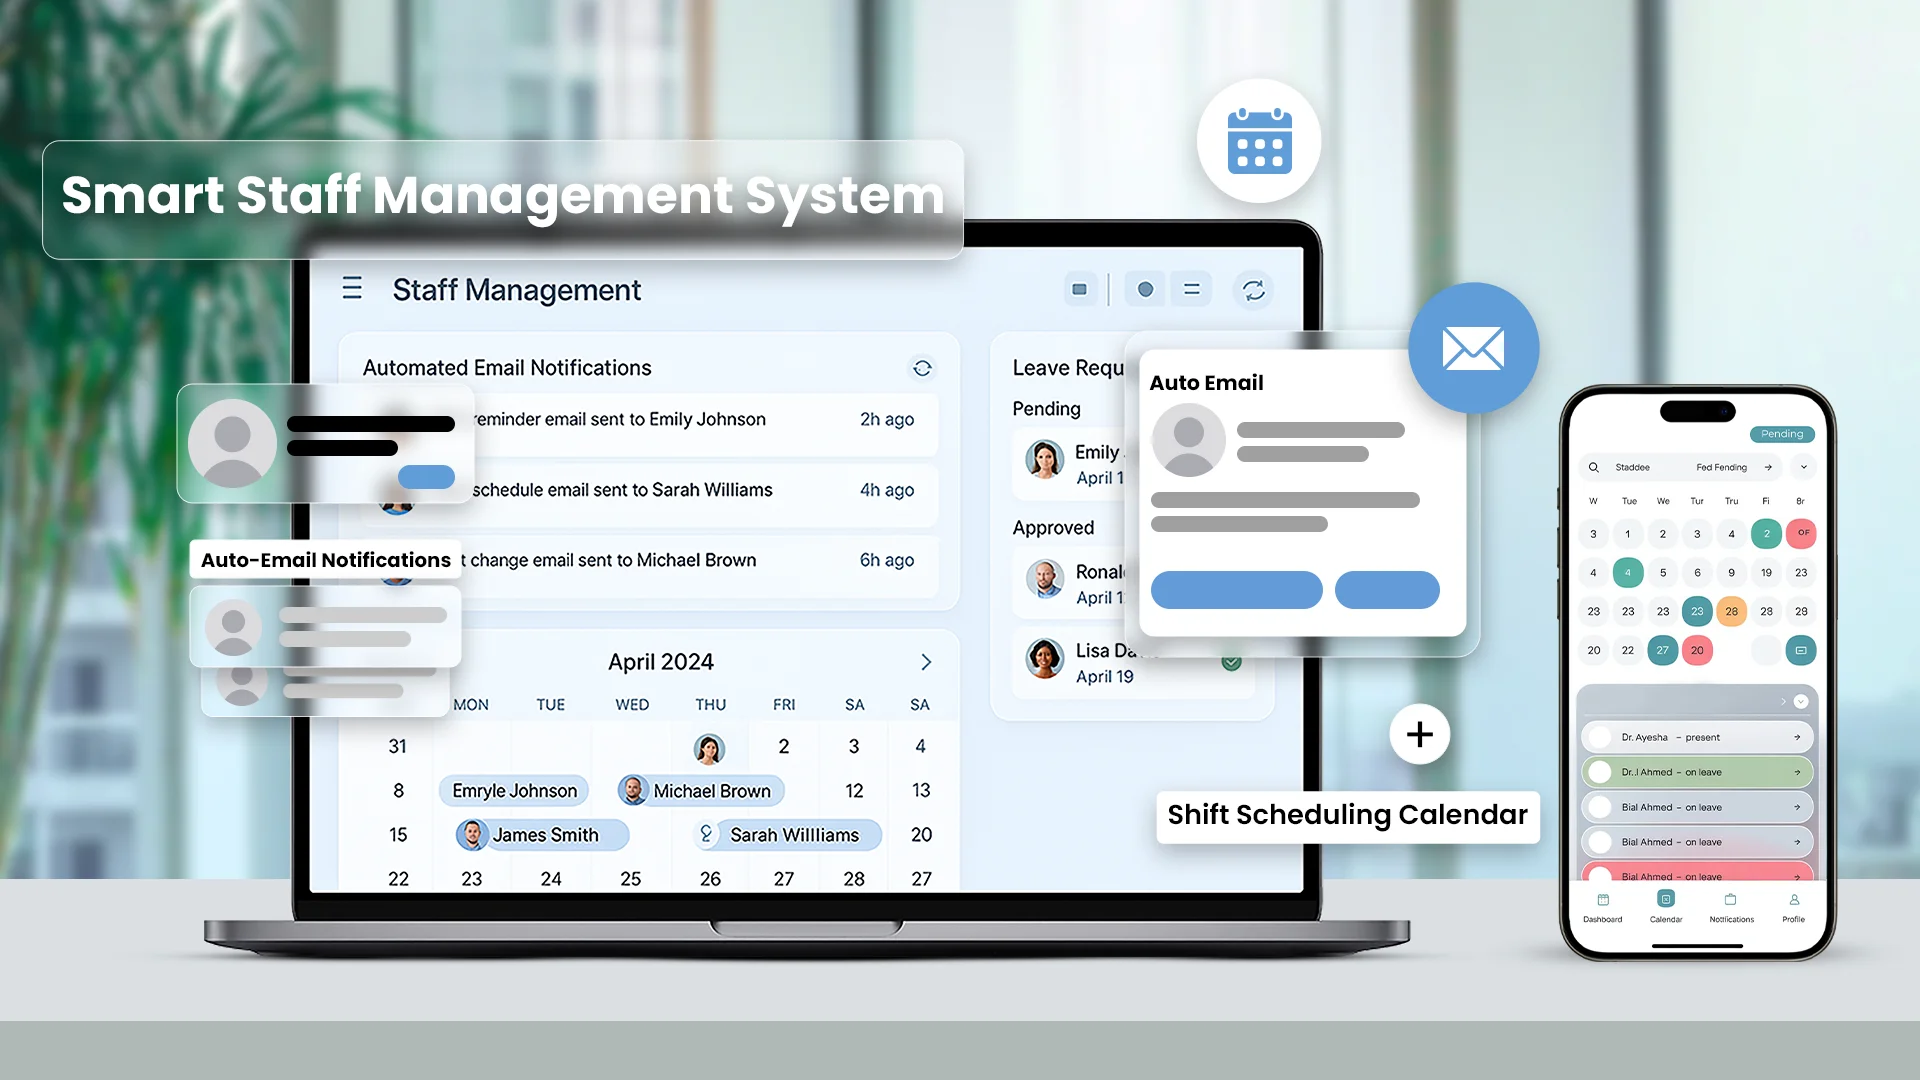Click the floating calendar icon bubble

(x=1259, y=141)
